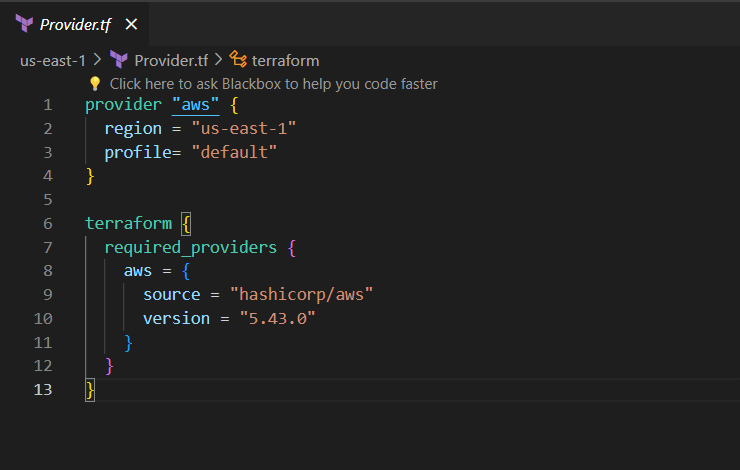Open us-east-1 breadcrumb folder
The image size is (740, 470).
click(53, 60)
